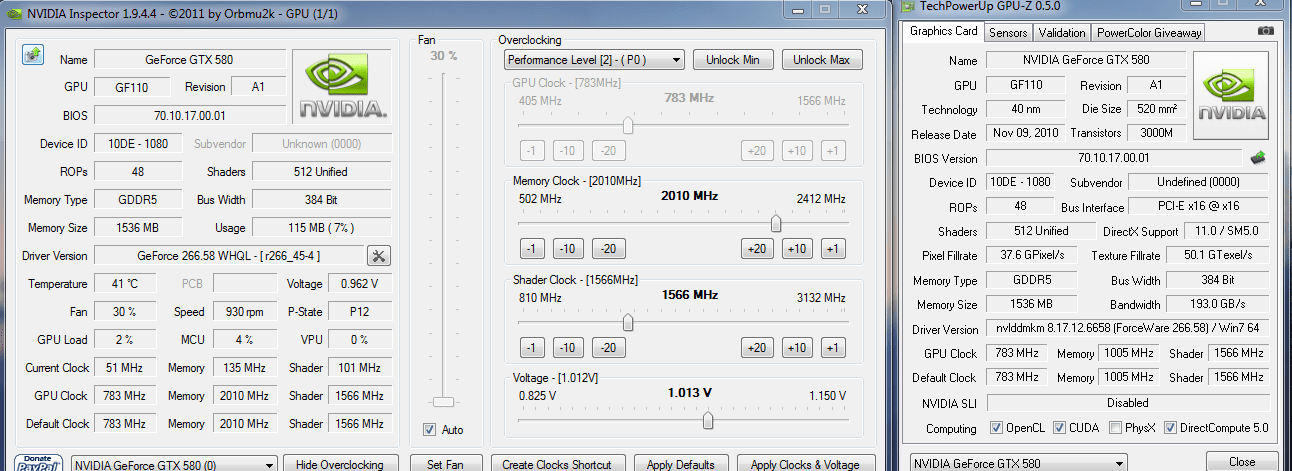The height and width of the screenshot is (471, 1292).
Task: Click the disabled GPU Clock slider thumb
Action: point(628,125)
